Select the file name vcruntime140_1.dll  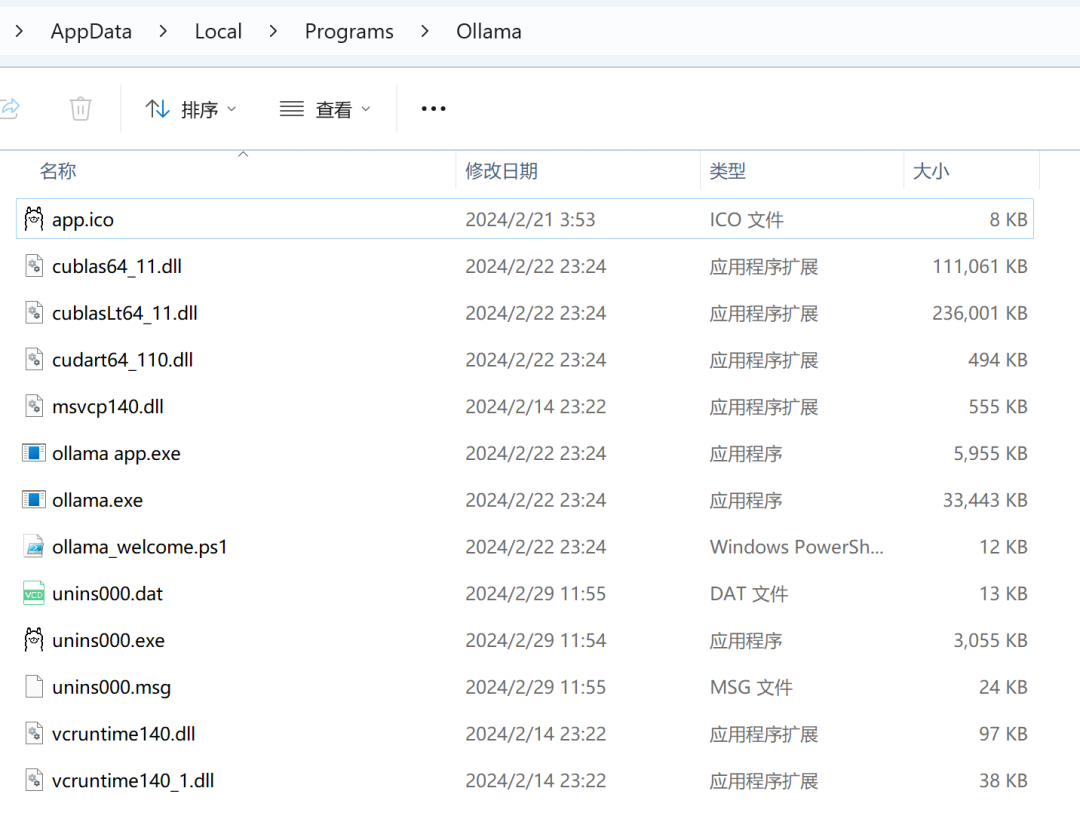133,781
